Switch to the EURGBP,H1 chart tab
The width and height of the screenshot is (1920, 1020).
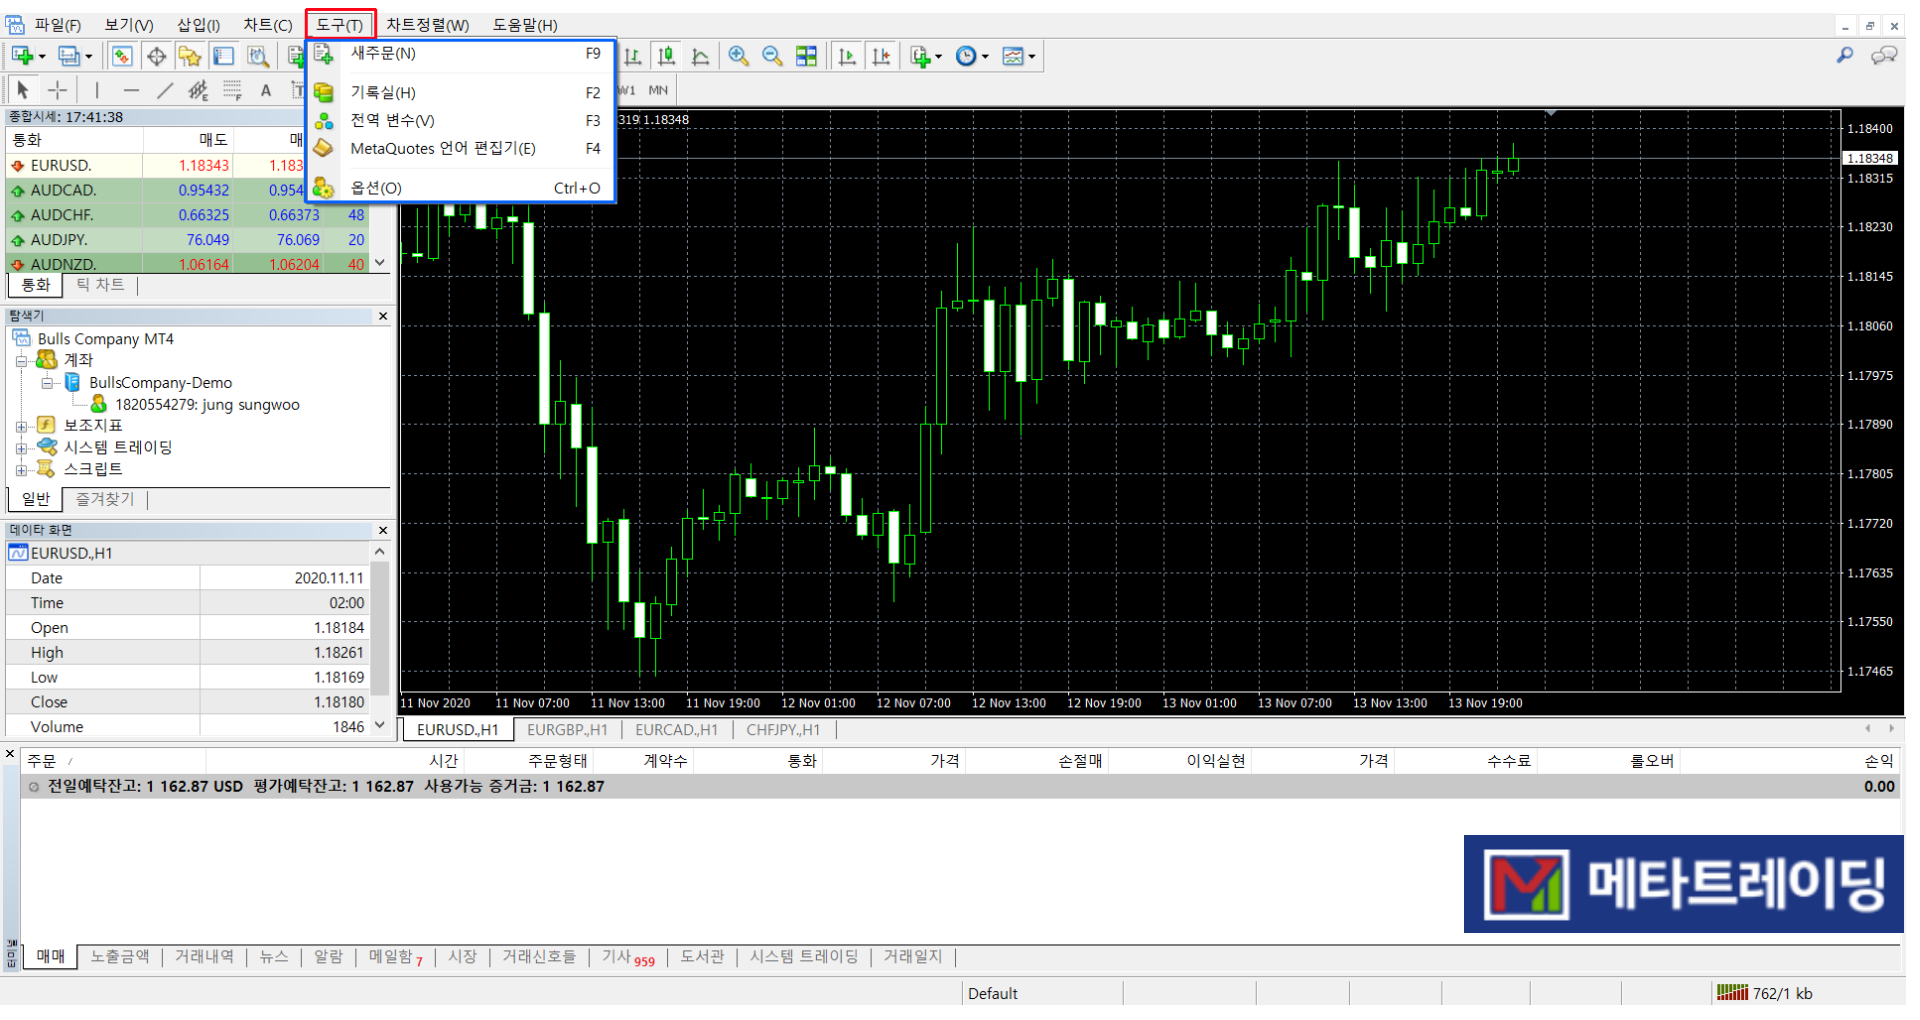pyautogui.click(x=567, y=730)
